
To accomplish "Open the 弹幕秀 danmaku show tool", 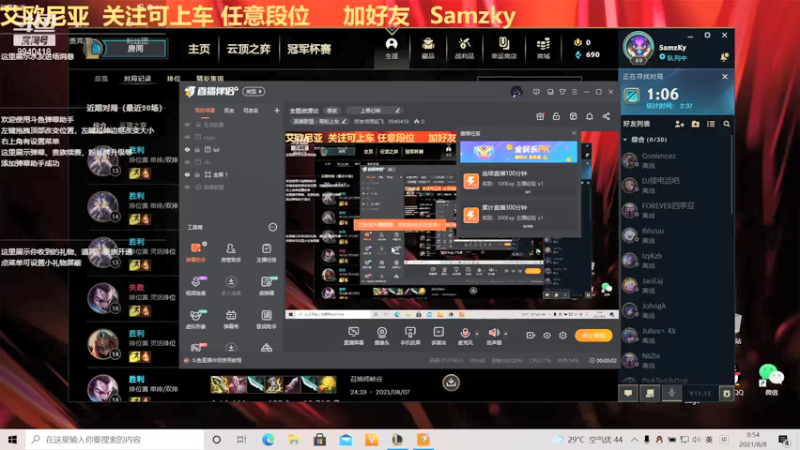I will tap(231, 319).
